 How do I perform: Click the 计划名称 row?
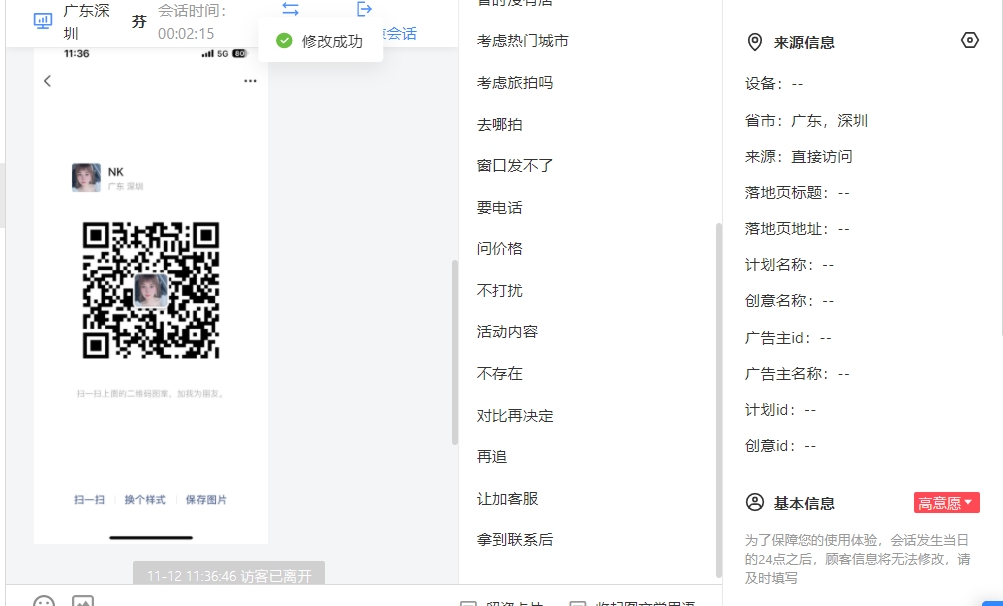(789, 264)
